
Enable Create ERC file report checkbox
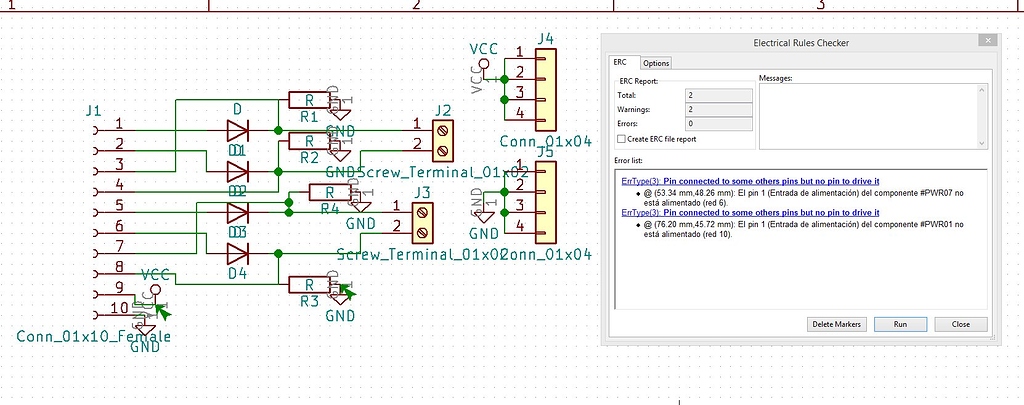click(x=622, y=139)
